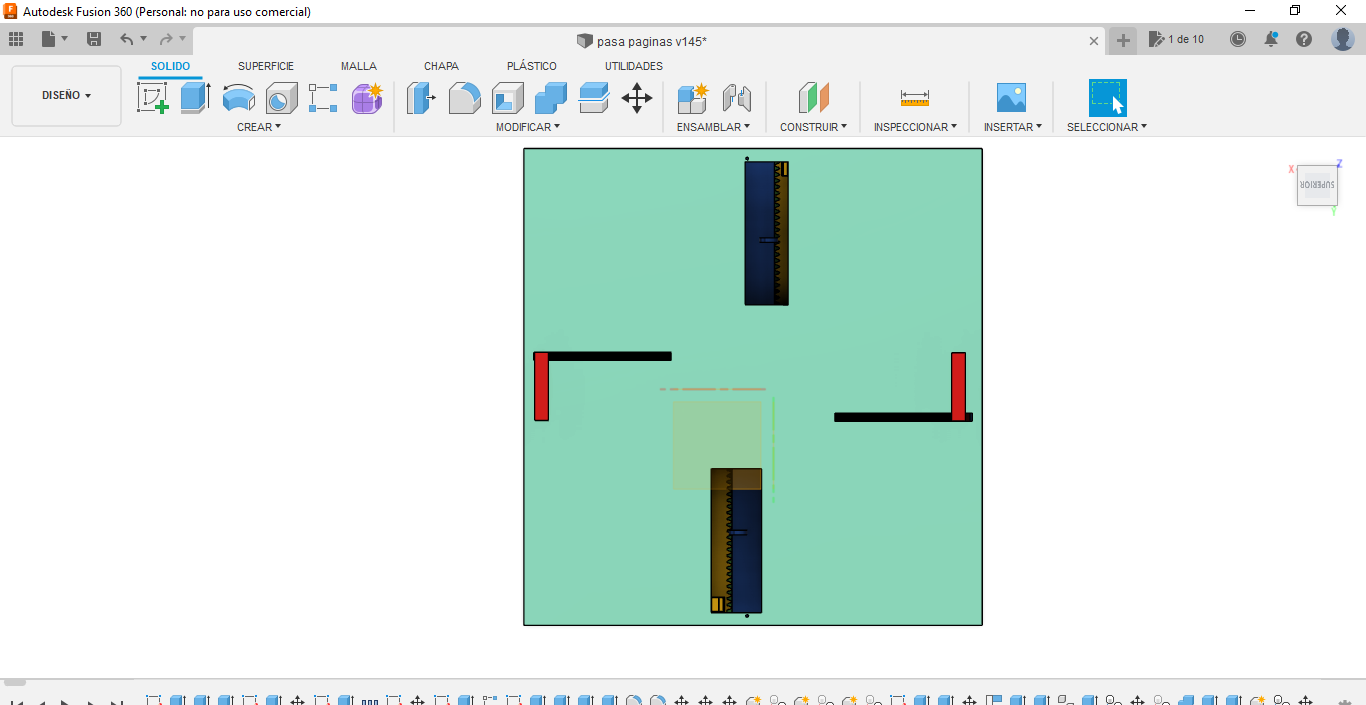The height and width of the screenshot is (705, 1366).
Task: Close the 'pasa paginas v145' document tab
Action: tap(1094, 41)
